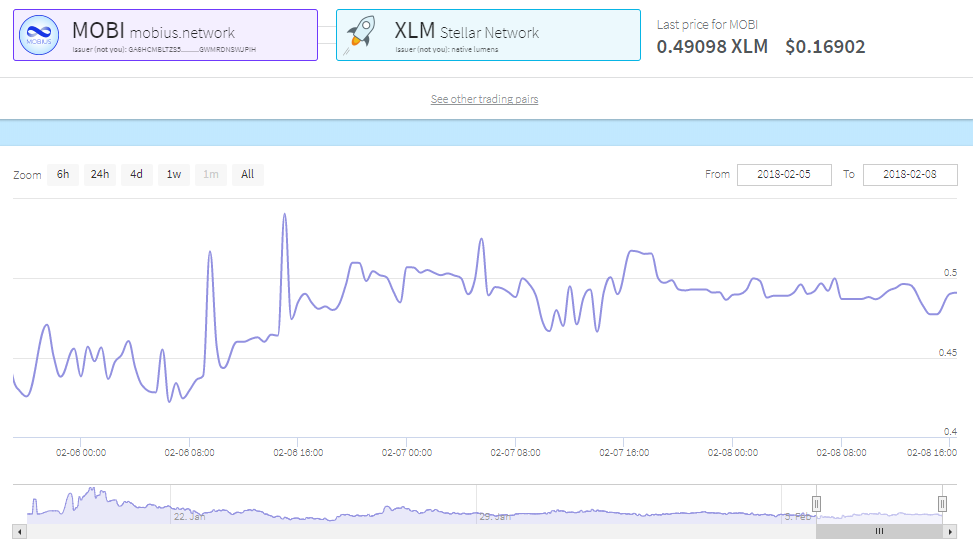973x542 pixels.
Task: Click the 0.49098 XLM last price
Action: (712, 47)
